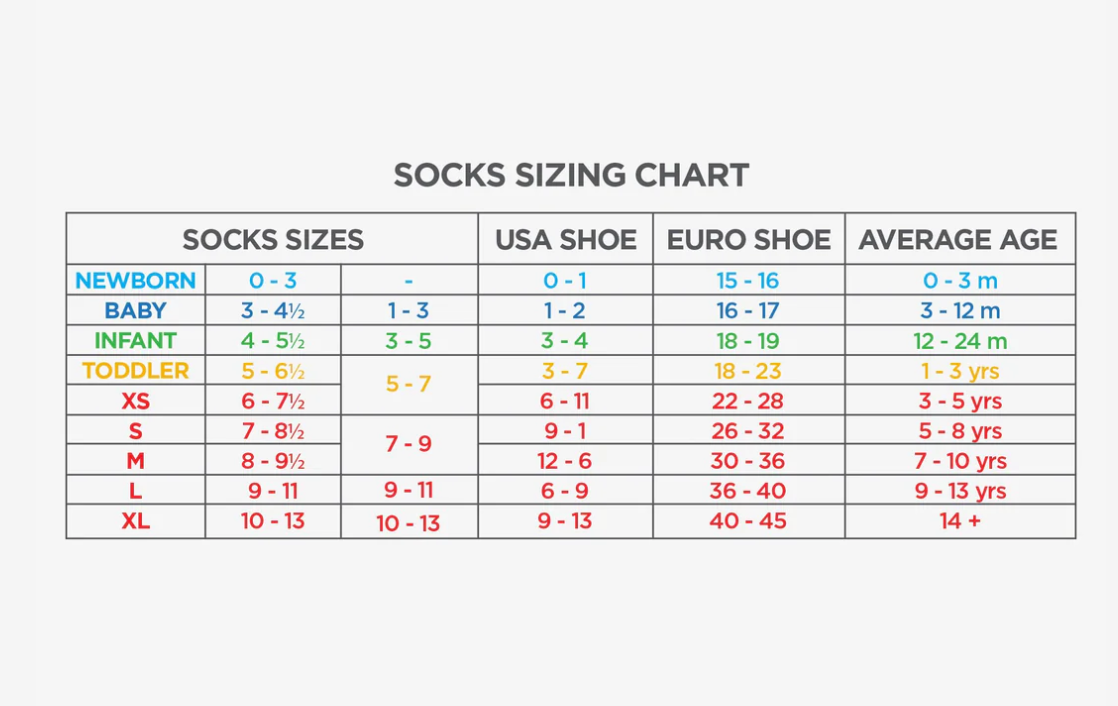Click the BABY size row label

(x=136, y=311)
